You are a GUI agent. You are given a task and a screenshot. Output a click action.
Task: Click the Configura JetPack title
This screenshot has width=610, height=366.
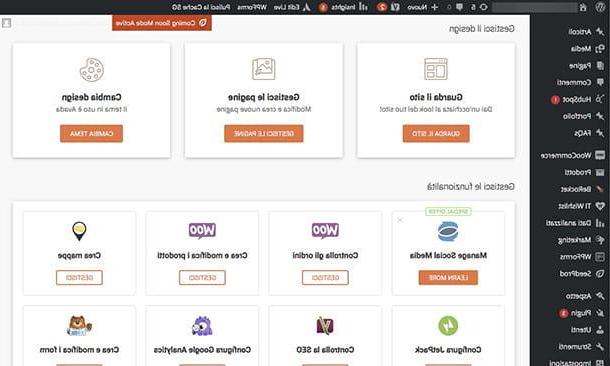click(x=448, y=350)
